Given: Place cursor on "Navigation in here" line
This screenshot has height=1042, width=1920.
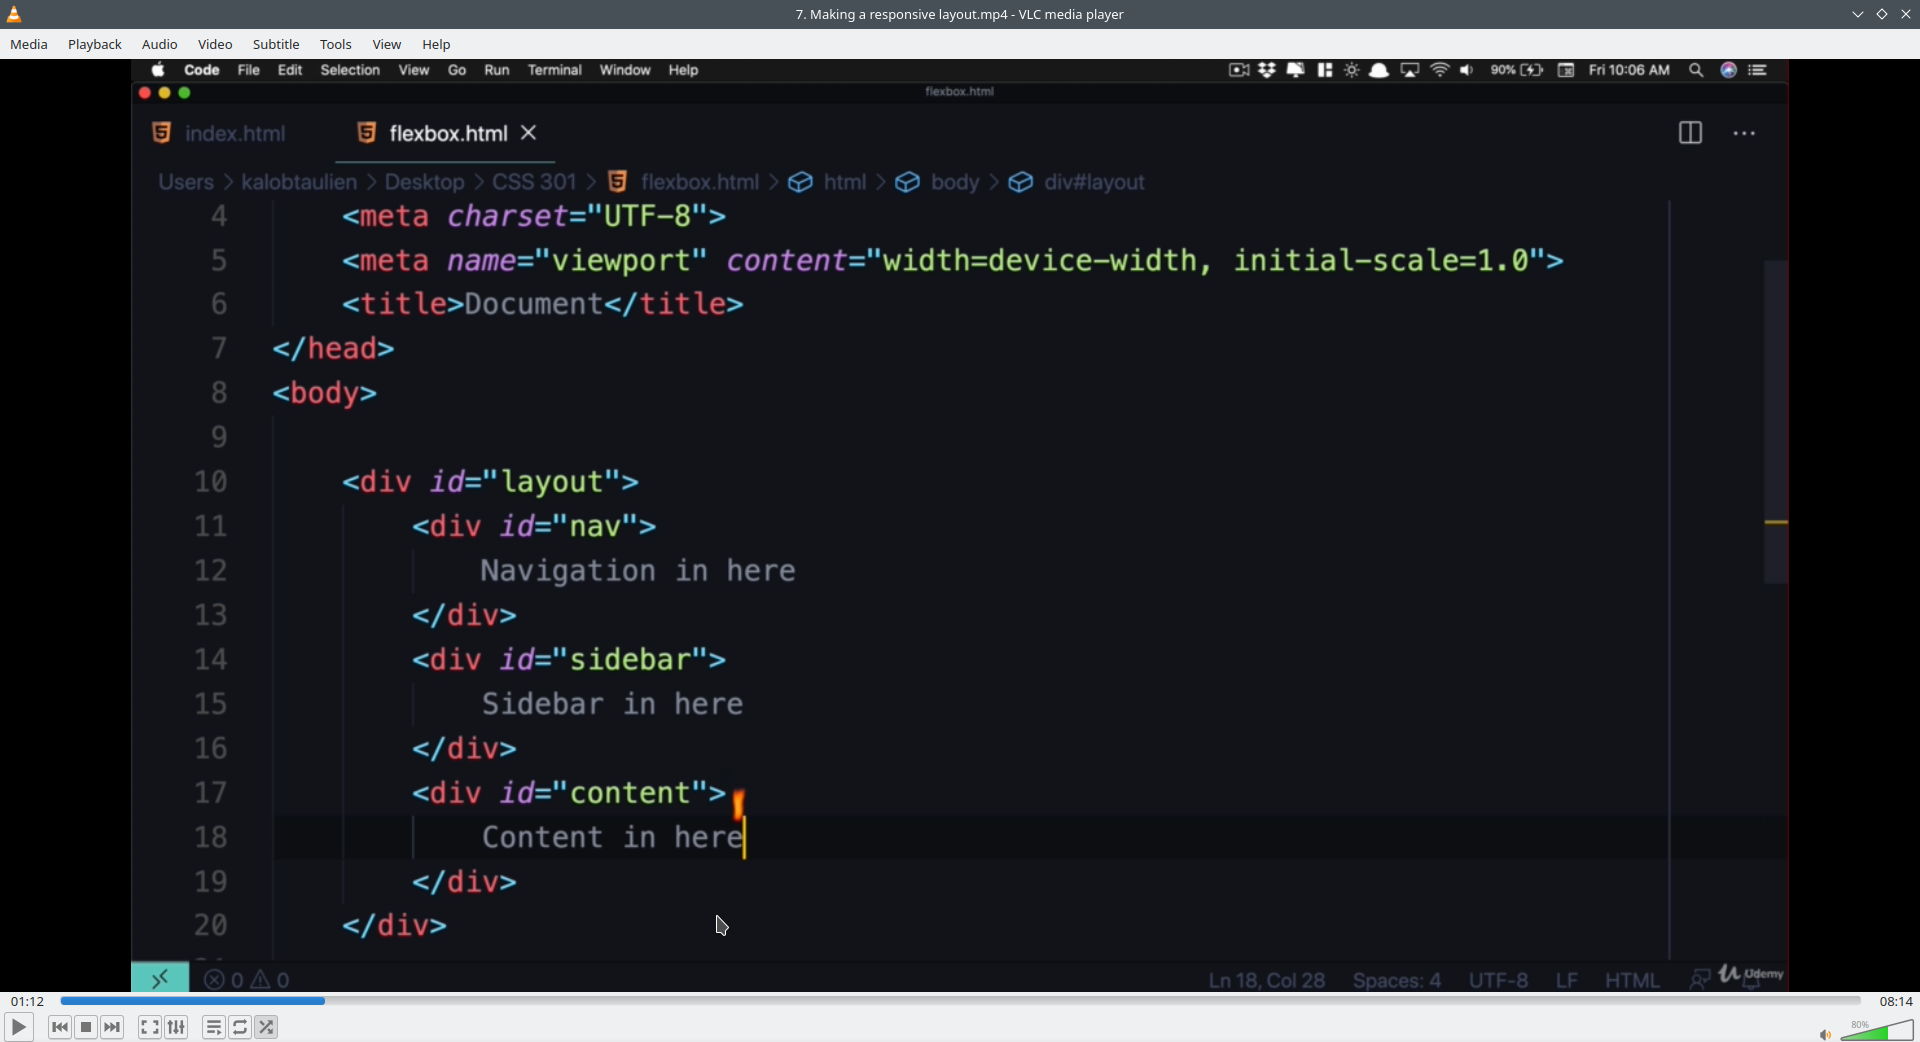Looking at the screenshot, I should pos(638,571).
